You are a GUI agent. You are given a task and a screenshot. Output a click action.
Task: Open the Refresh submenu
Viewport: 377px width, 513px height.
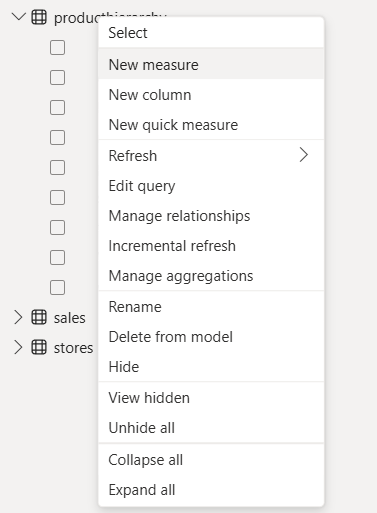tap(211, 155)
